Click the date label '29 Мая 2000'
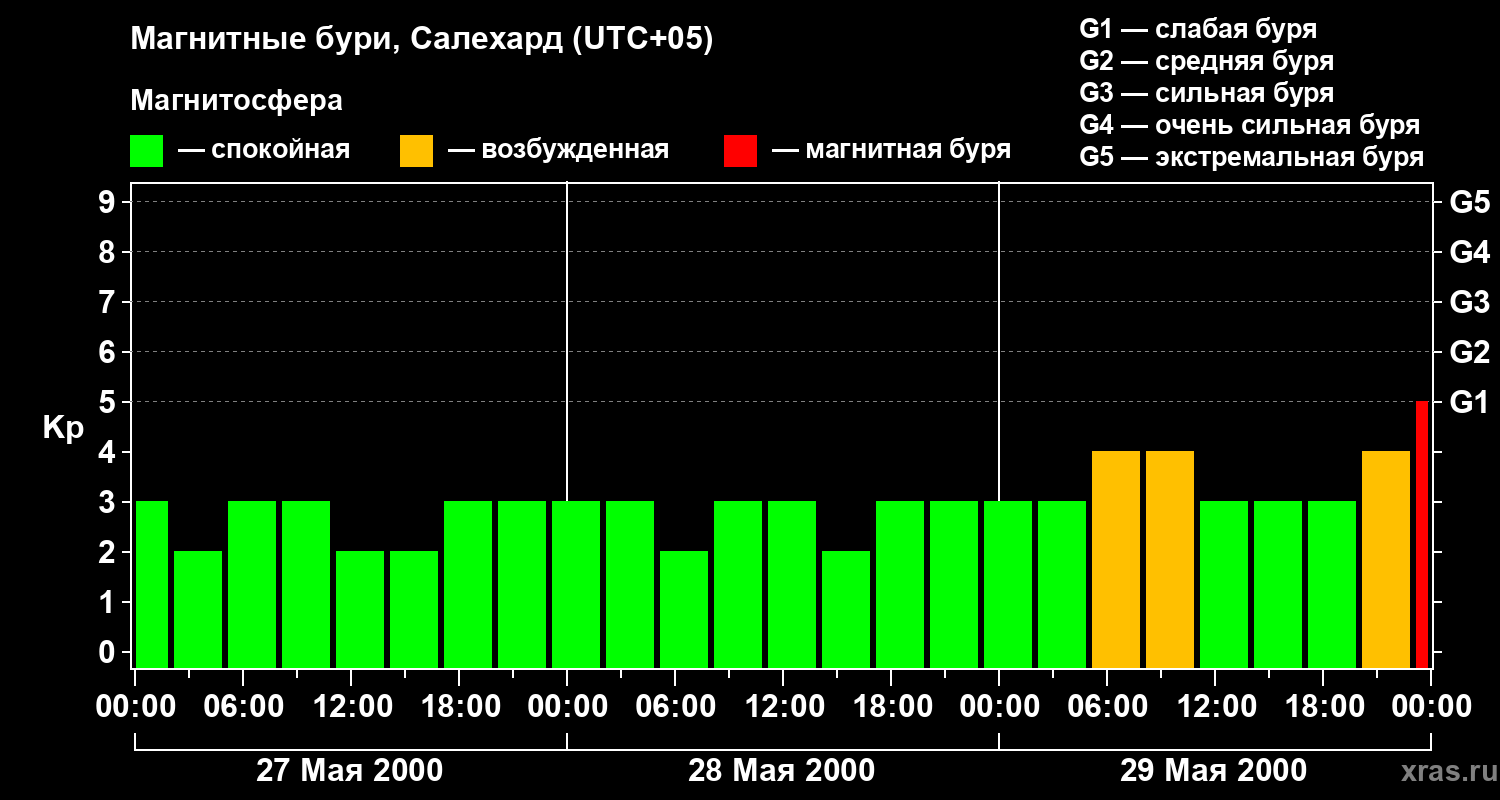The width and height of the screenshot is (1500, 800). 1213,770
